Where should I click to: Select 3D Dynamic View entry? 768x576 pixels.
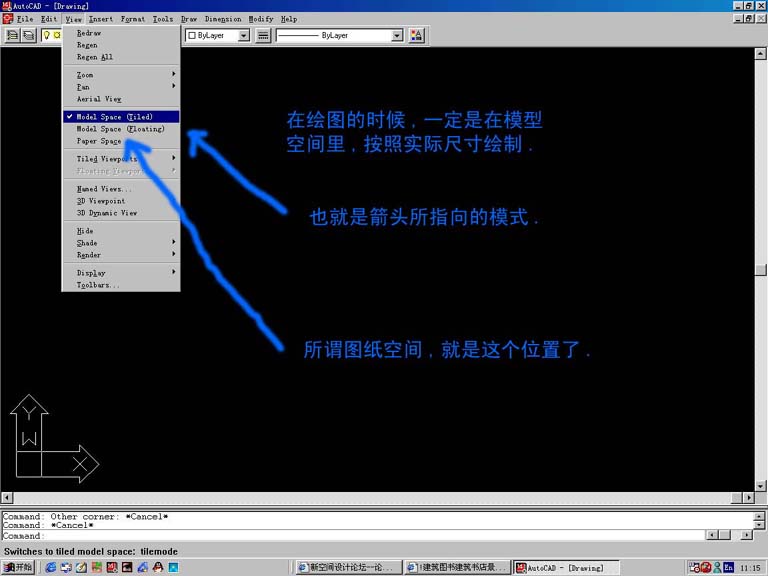click(121, 213)
